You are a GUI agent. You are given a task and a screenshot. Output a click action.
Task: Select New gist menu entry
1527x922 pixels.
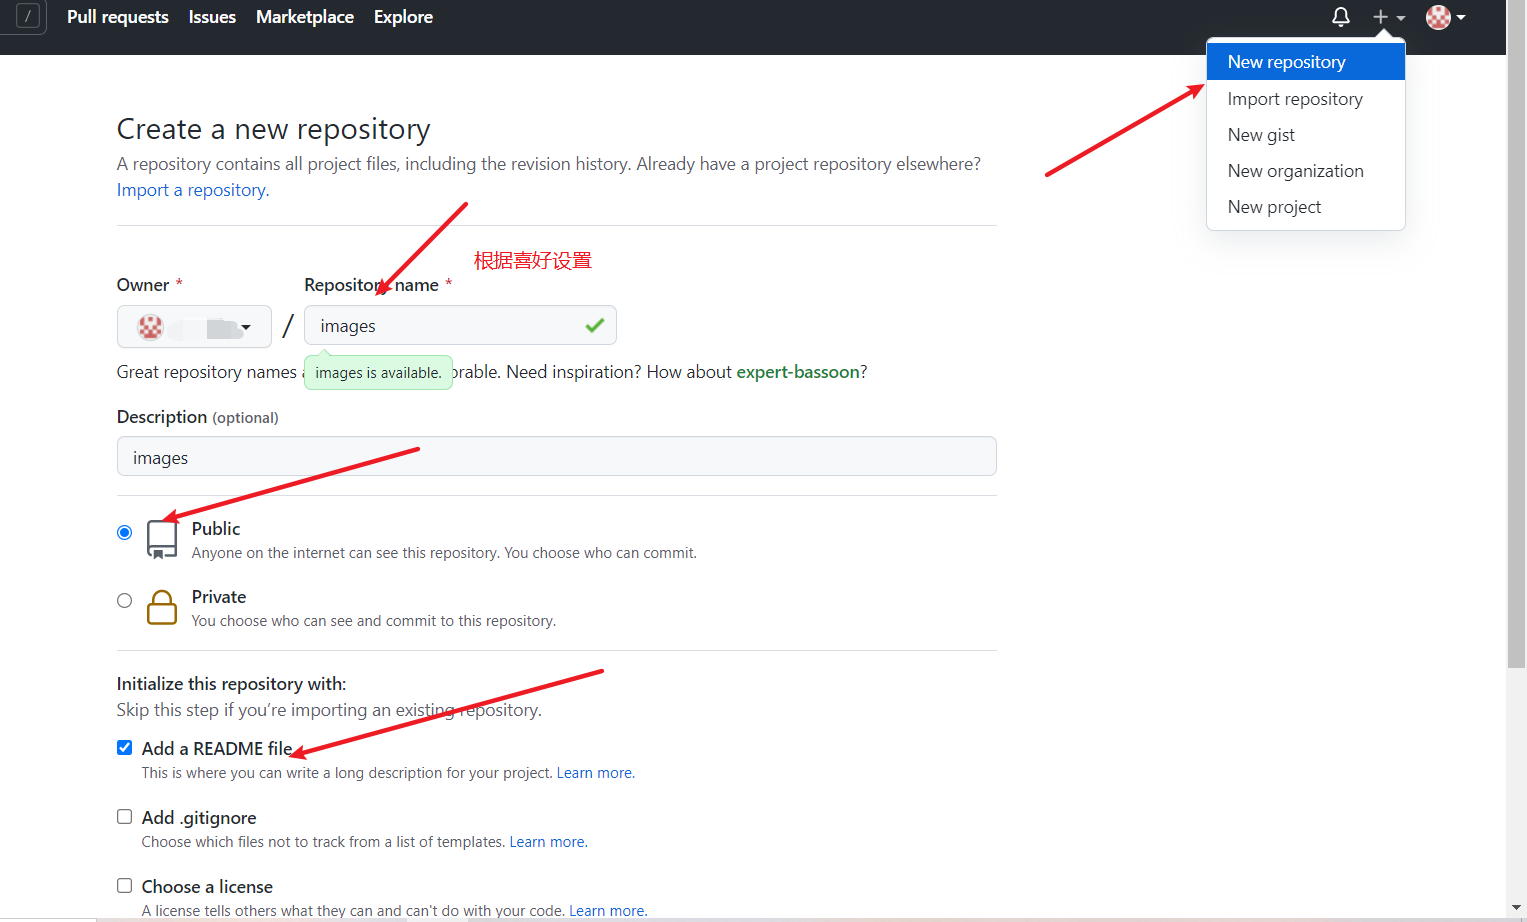coord(1306,135)
